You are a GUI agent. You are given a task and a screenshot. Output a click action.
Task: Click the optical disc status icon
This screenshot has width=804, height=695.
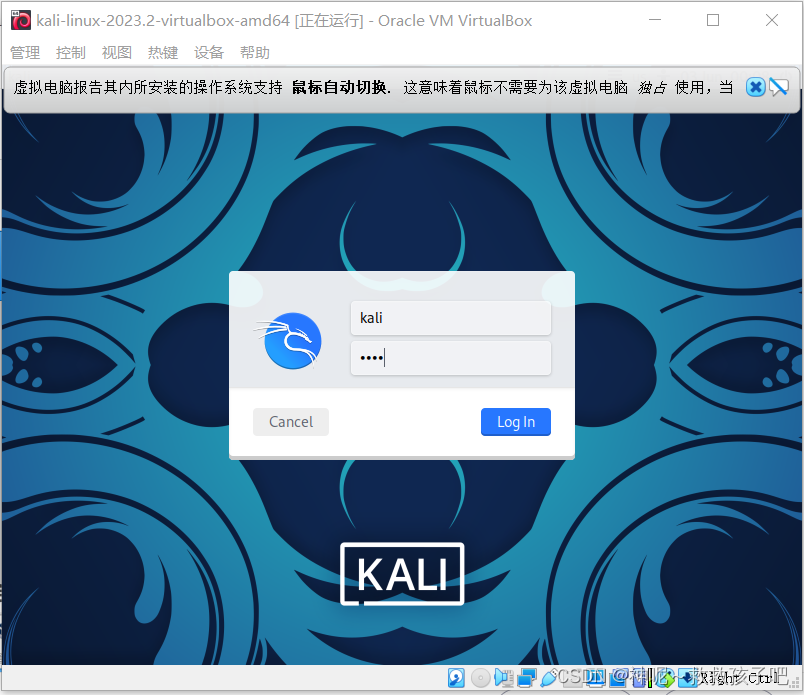(480, 678)
